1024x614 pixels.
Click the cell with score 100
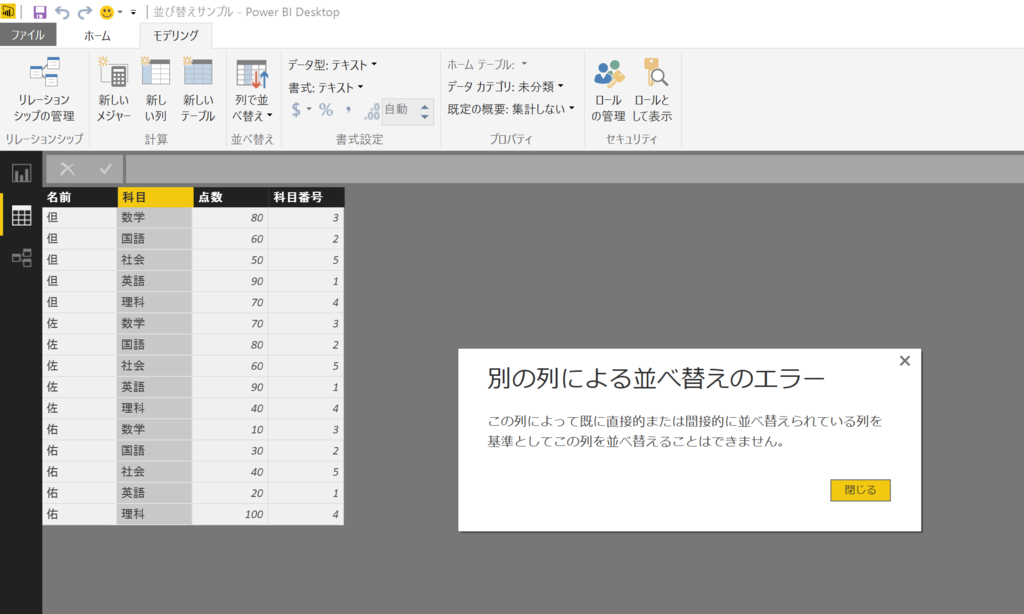click(230, 514)
